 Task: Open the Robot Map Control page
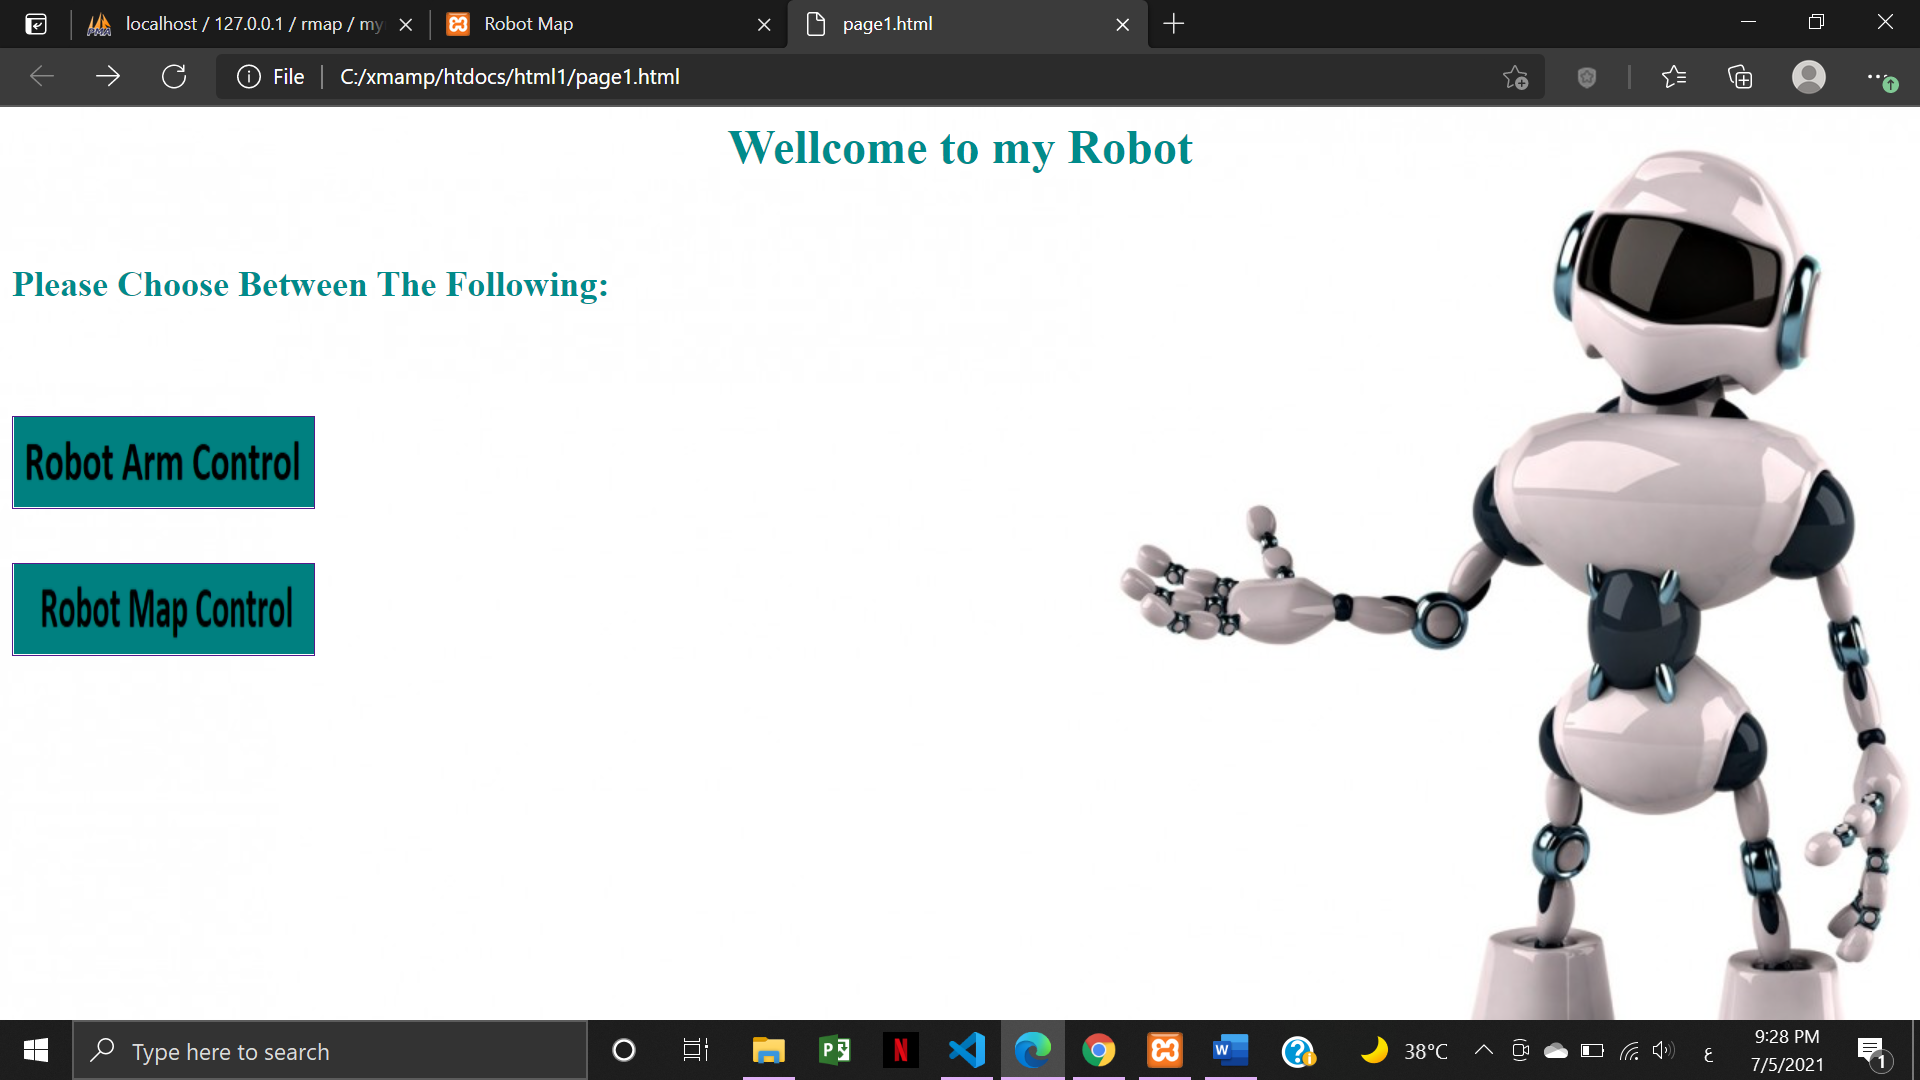(163, 609)
